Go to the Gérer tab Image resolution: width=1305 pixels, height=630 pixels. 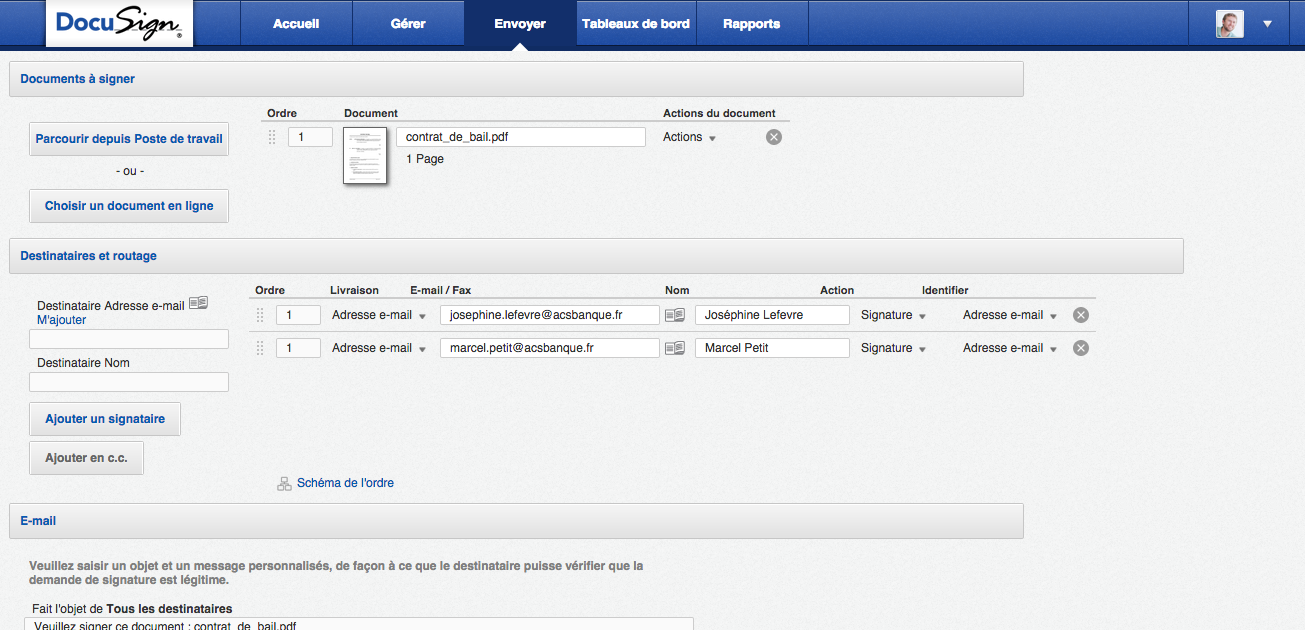coord(408,24)
